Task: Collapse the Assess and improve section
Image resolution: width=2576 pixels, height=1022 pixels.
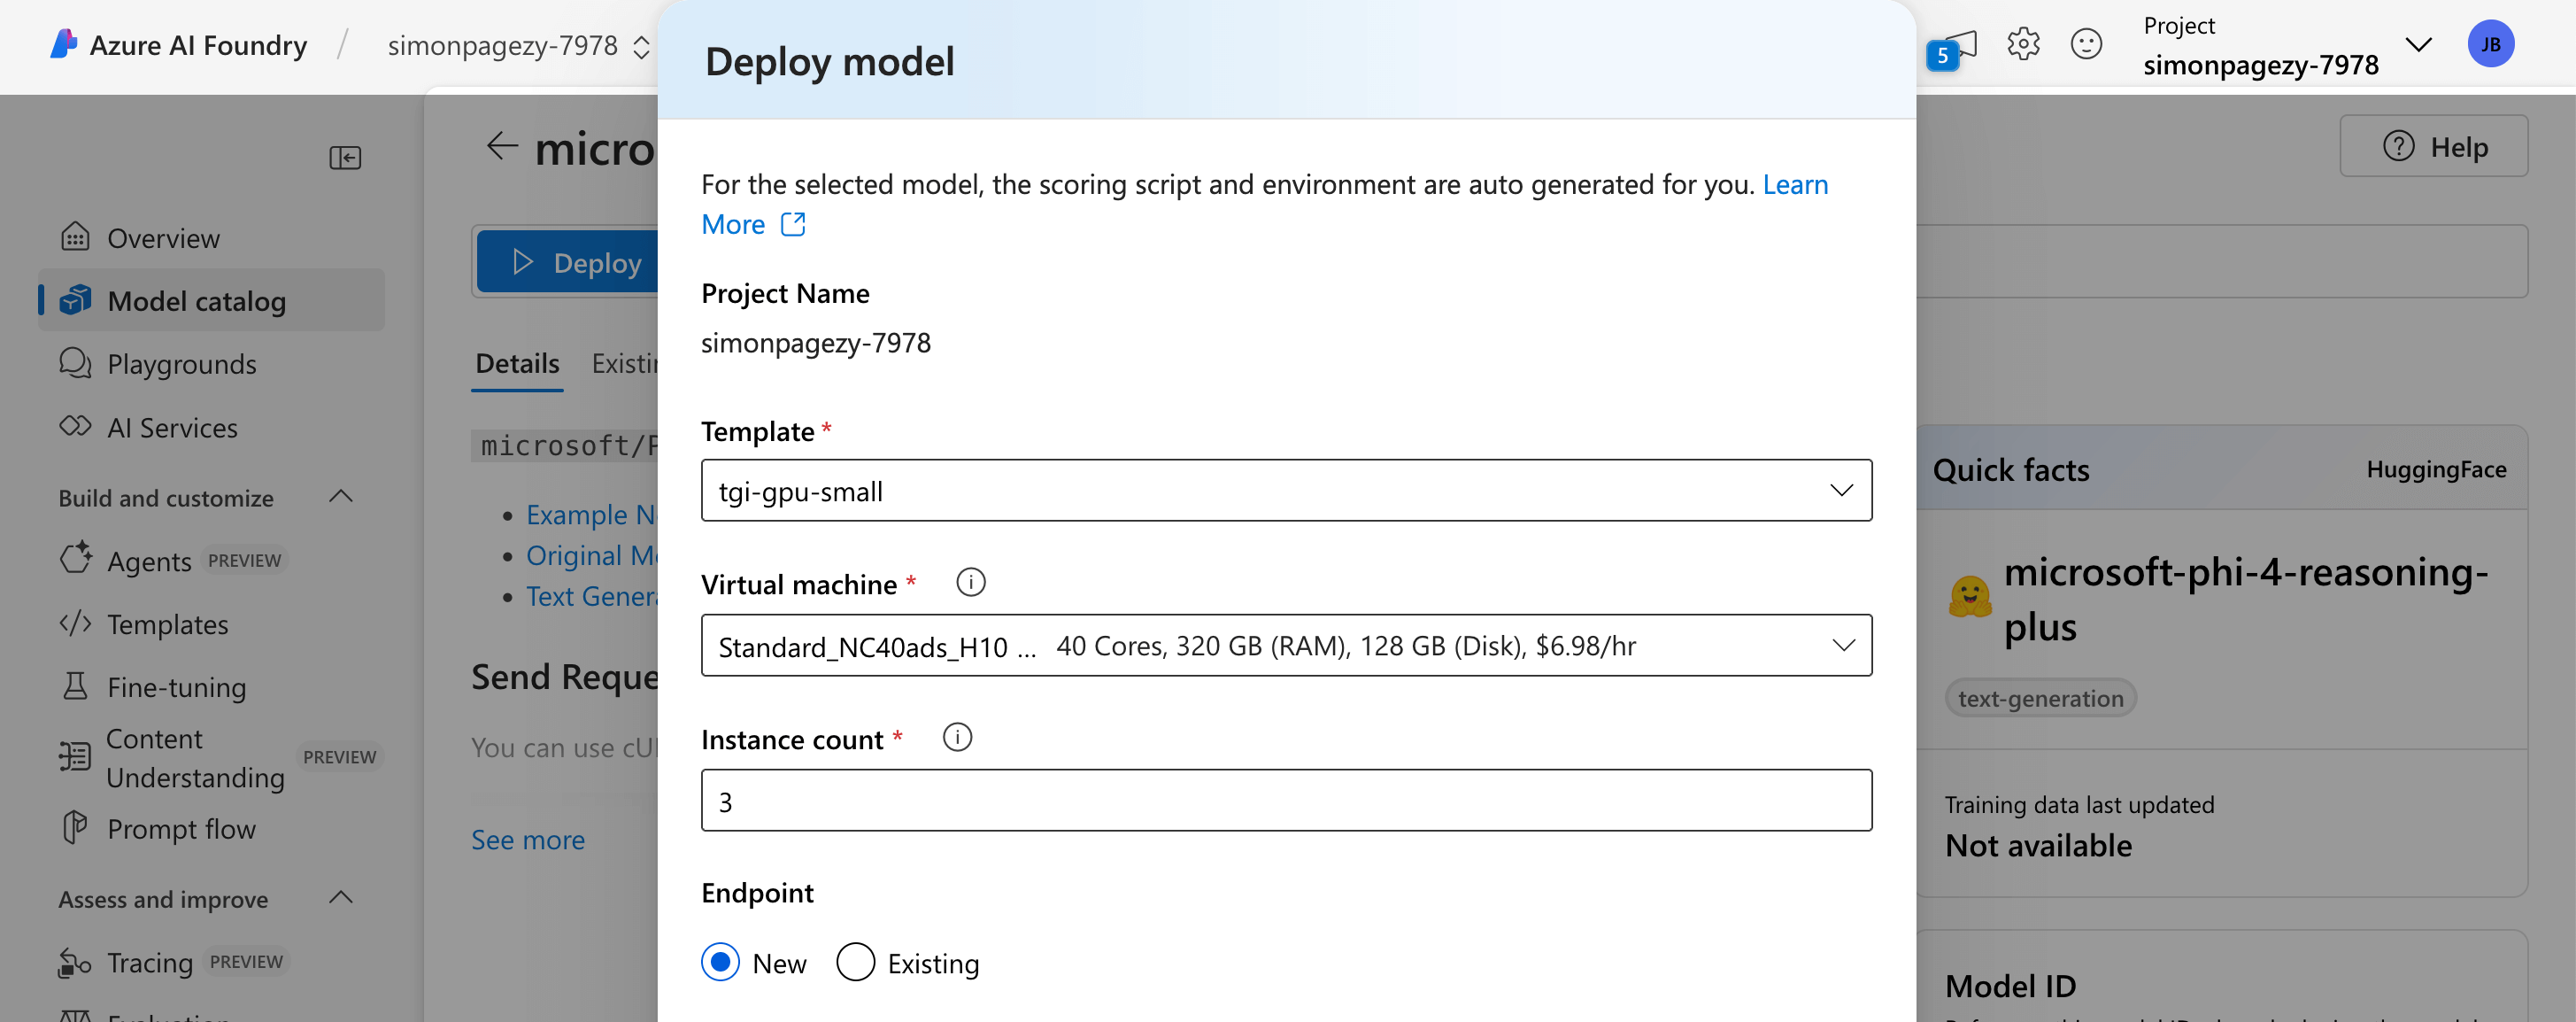Action: click(x=341, y=897)
